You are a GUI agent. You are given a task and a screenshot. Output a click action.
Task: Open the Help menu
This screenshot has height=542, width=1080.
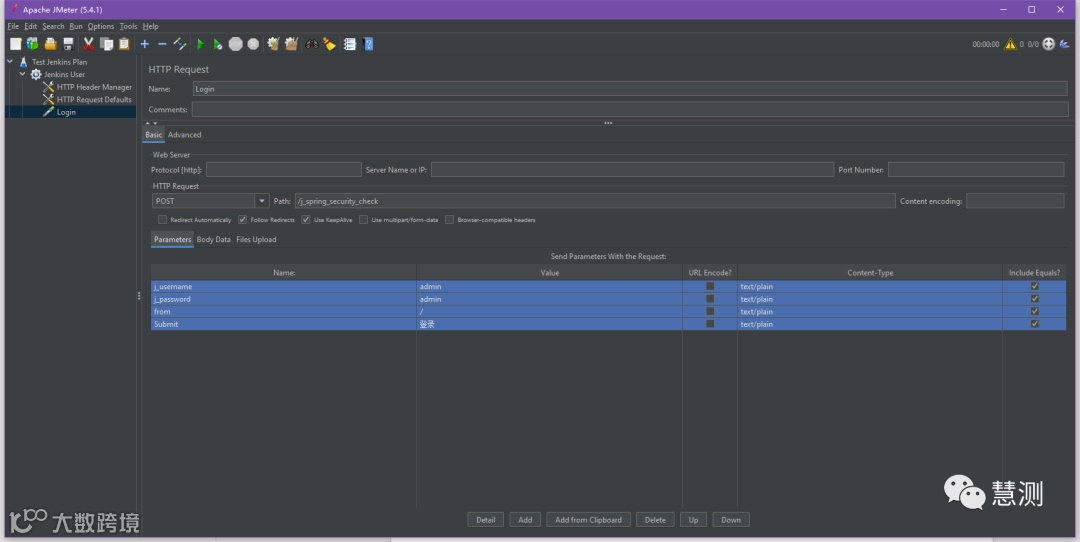coord(150,26)
